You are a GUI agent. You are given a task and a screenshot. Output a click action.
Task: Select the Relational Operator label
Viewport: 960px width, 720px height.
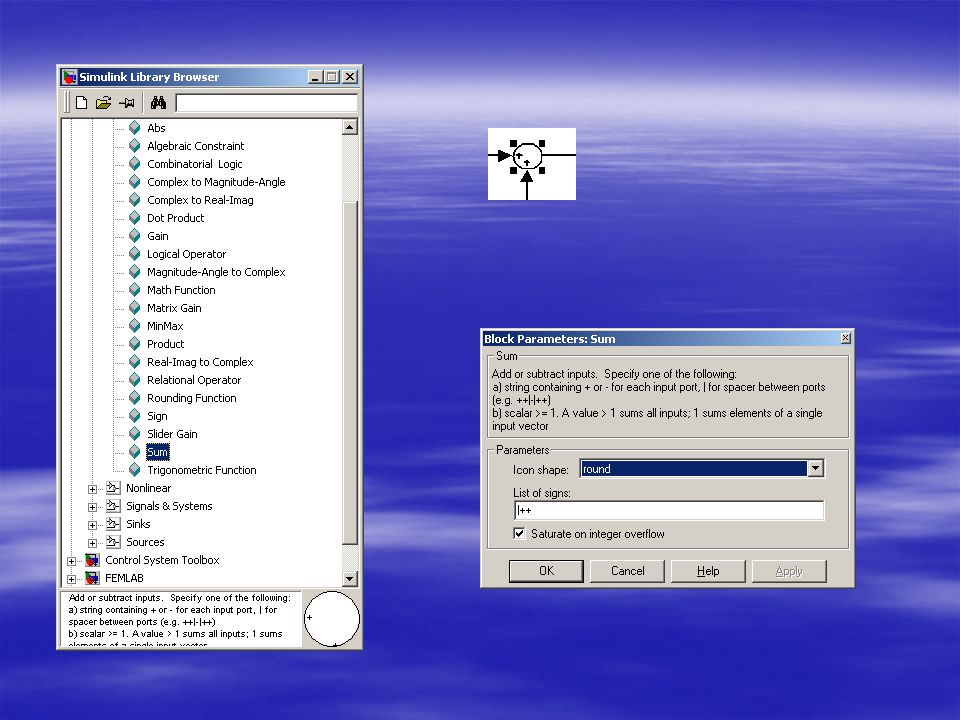pos(194,380)
